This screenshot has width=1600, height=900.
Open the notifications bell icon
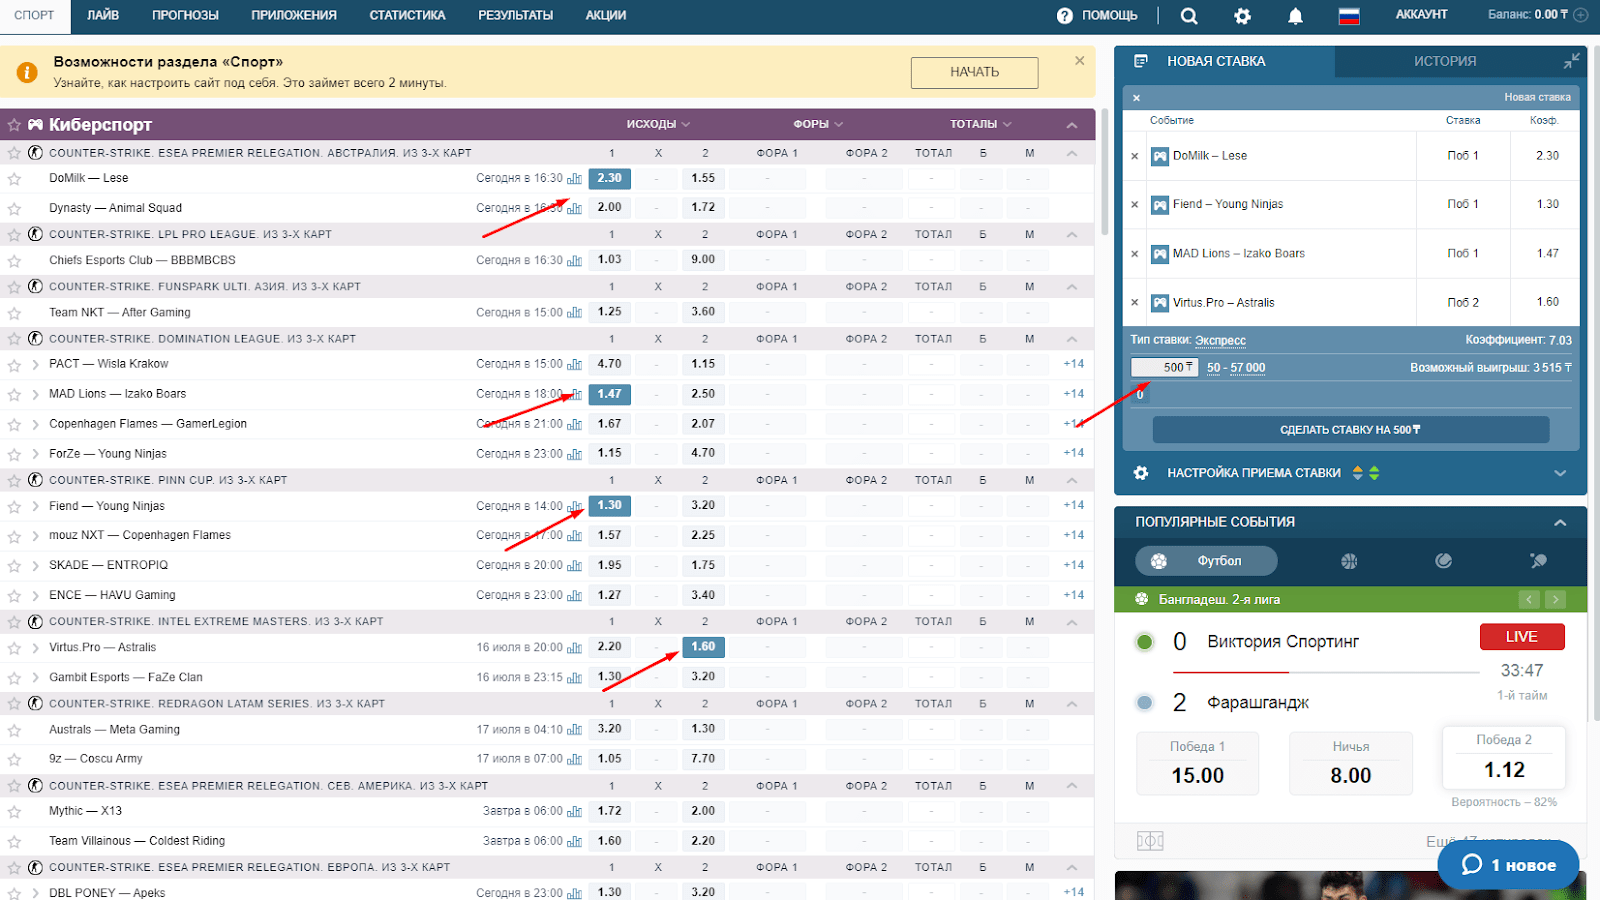[x=1295, y=16]
